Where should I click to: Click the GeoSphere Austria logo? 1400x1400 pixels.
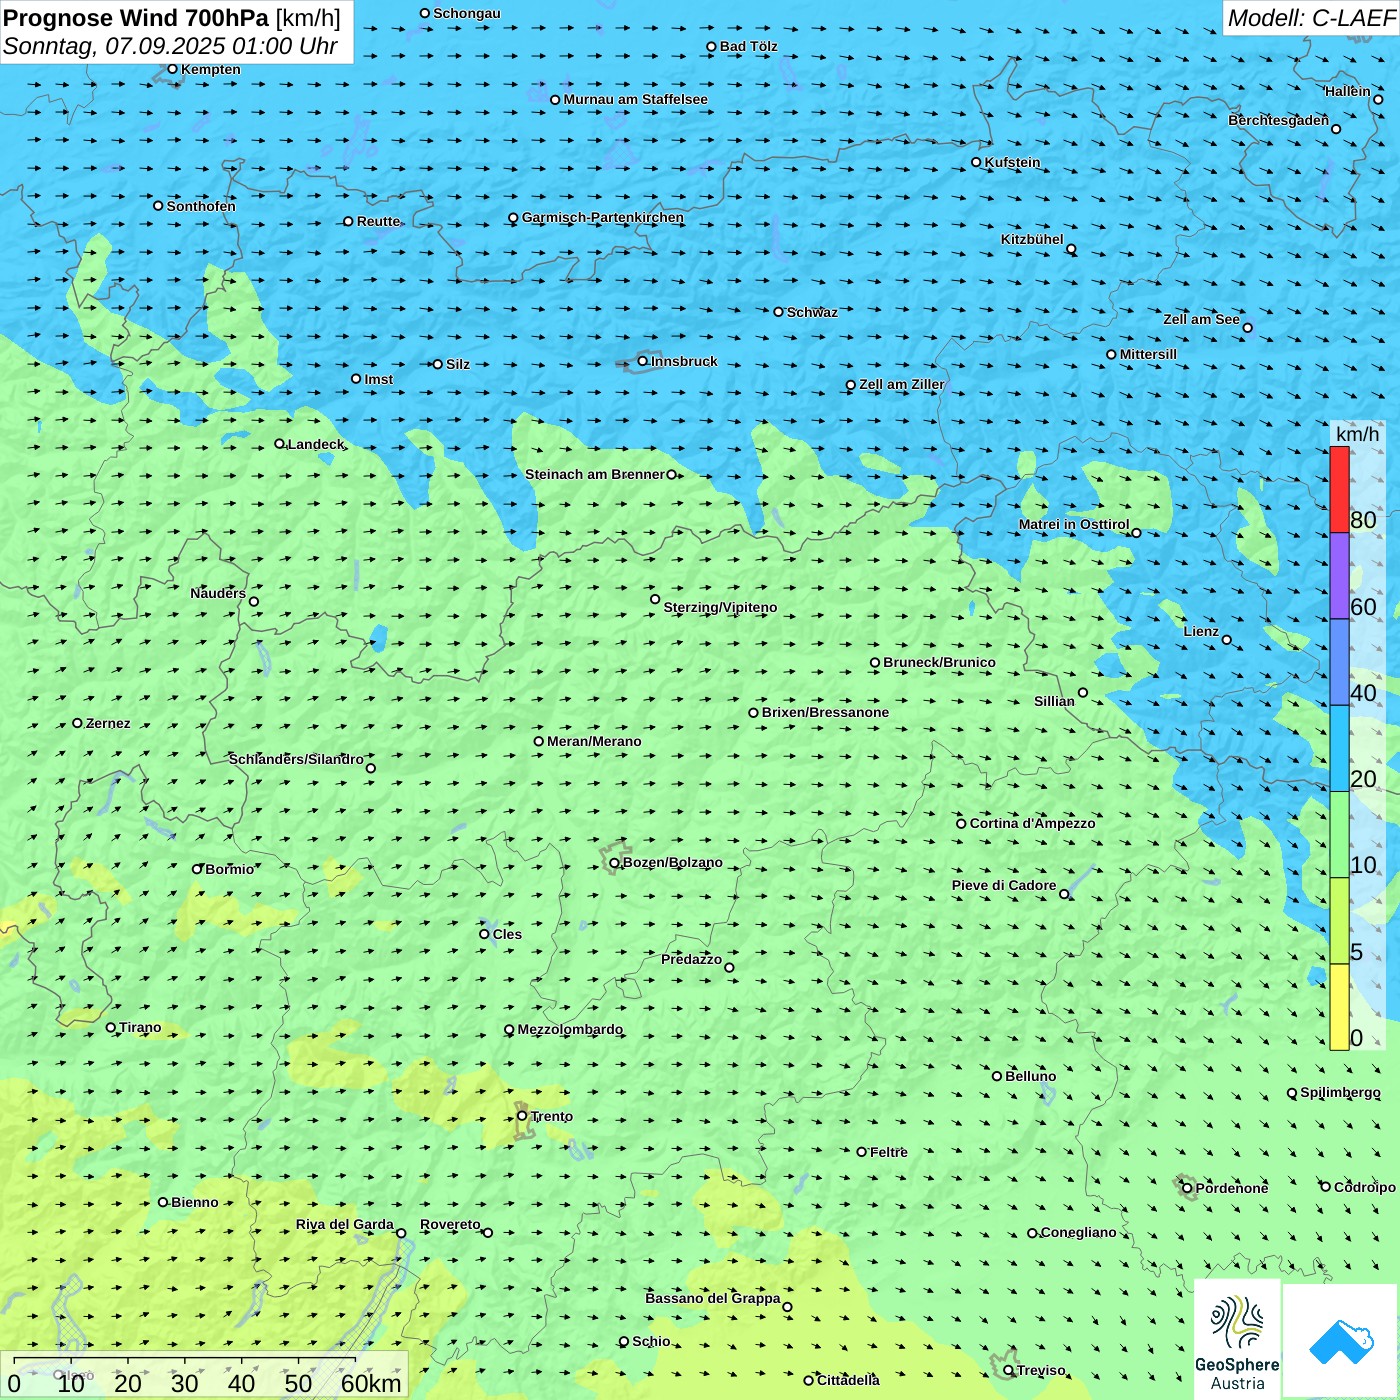click(1237, 1340)
